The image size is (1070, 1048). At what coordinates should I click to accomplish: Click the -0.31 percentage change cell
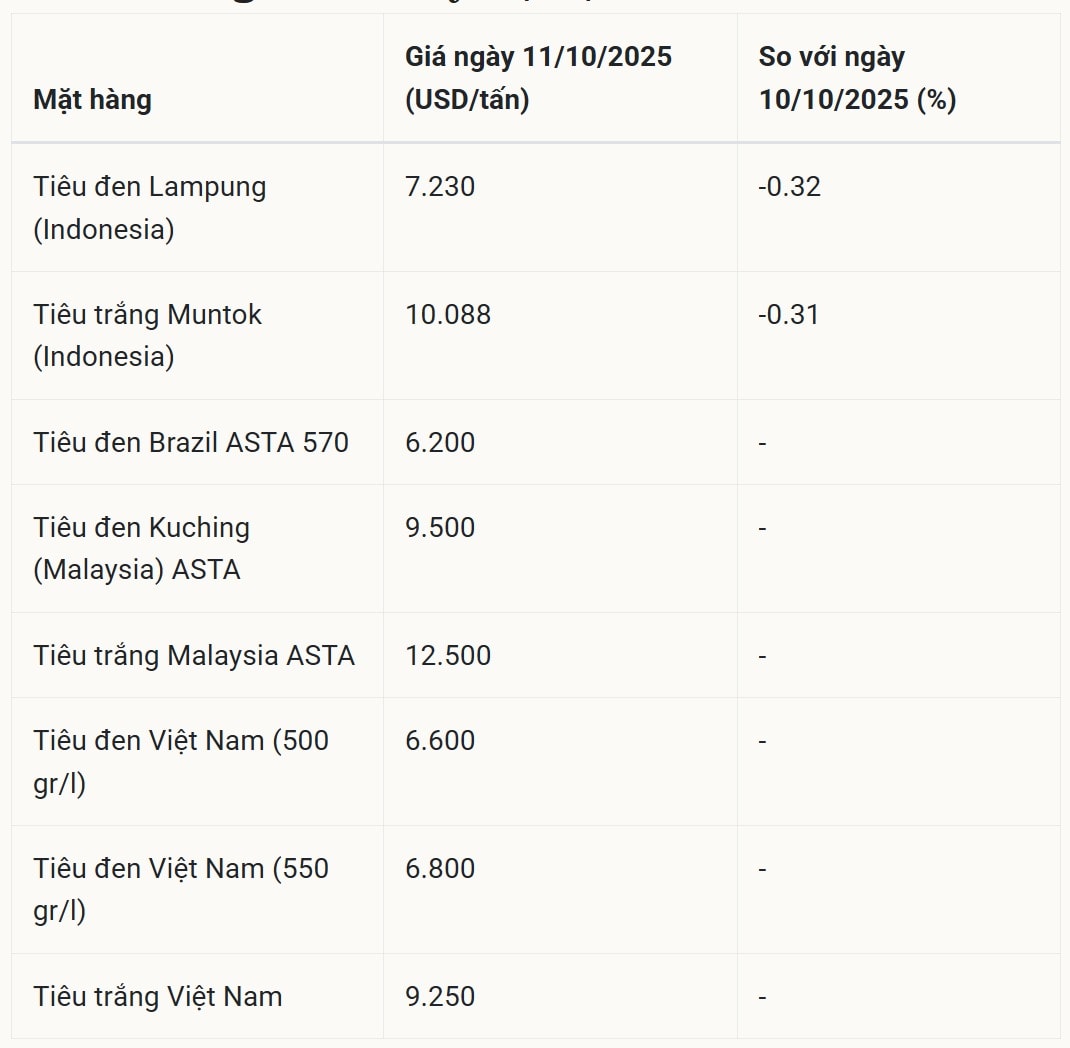tap(788, 315)
